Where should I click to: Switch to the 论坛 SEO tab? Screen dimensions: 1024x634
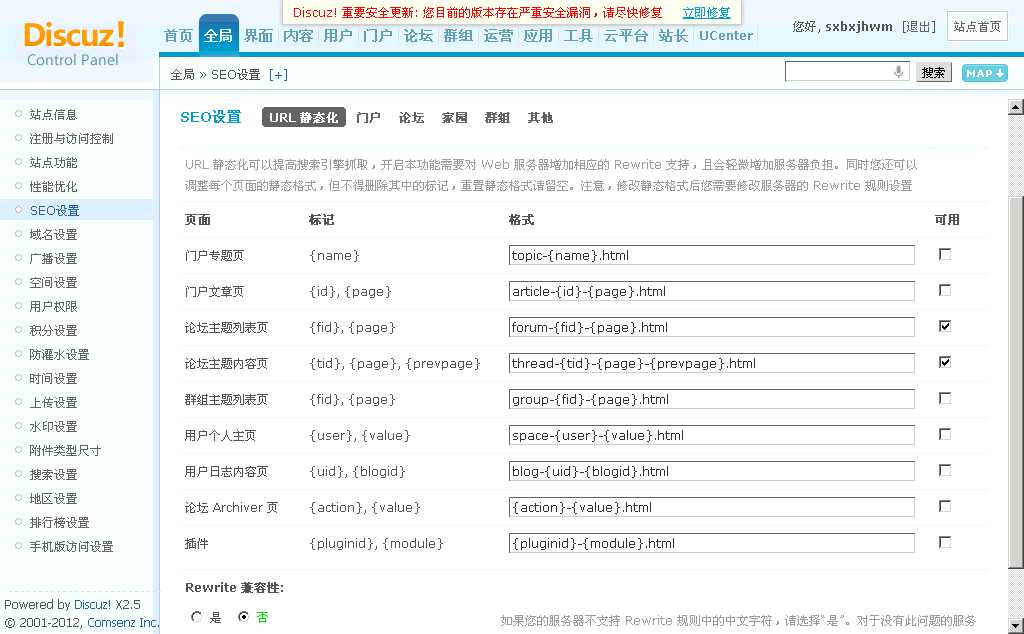[x=411, y=118]
